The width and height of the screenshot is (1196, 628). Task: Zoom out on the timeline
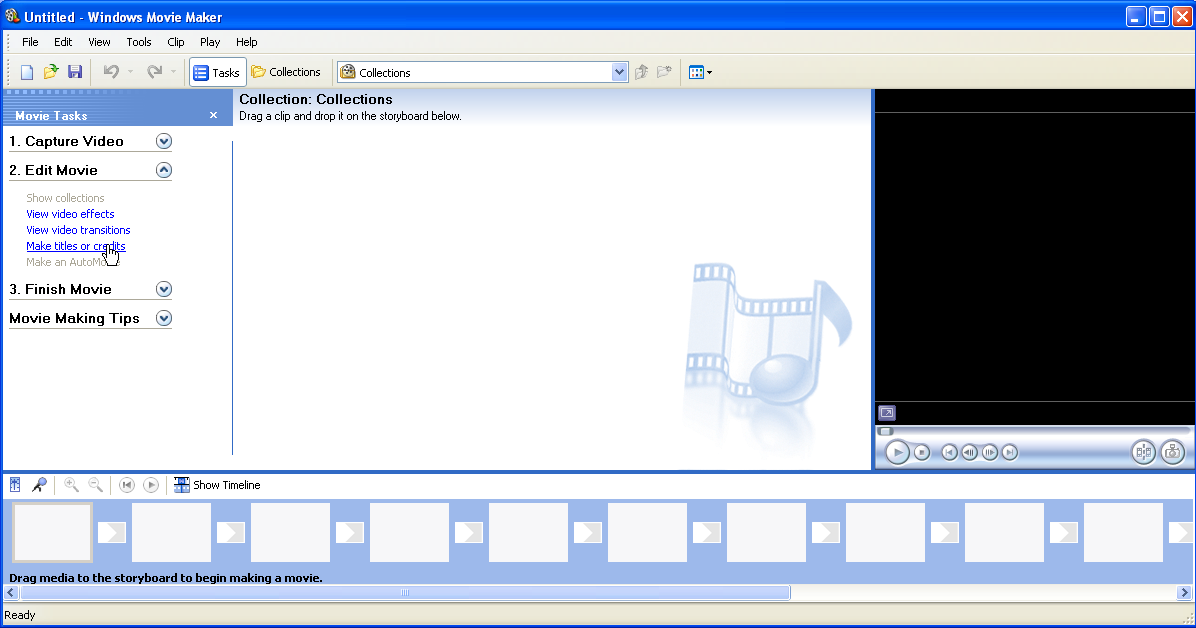coord(95,485)
